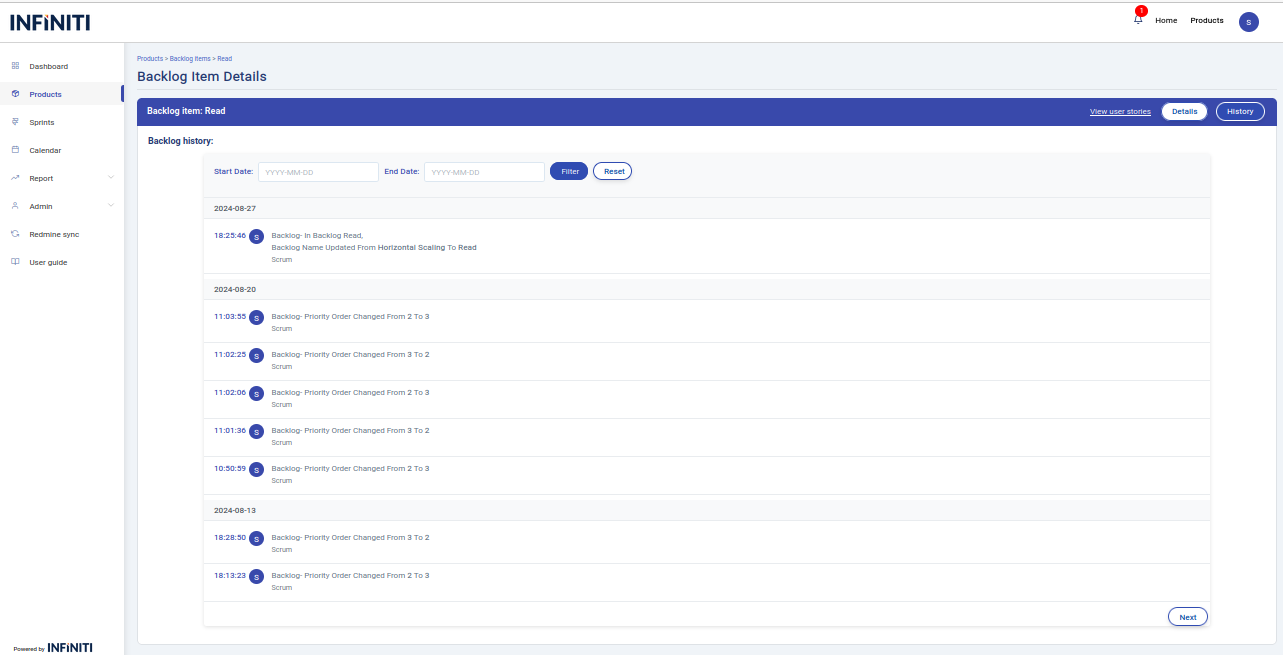
Task: Click the Products box icon in sidebar
Action: pyautogui.click(x=15, y=94)
